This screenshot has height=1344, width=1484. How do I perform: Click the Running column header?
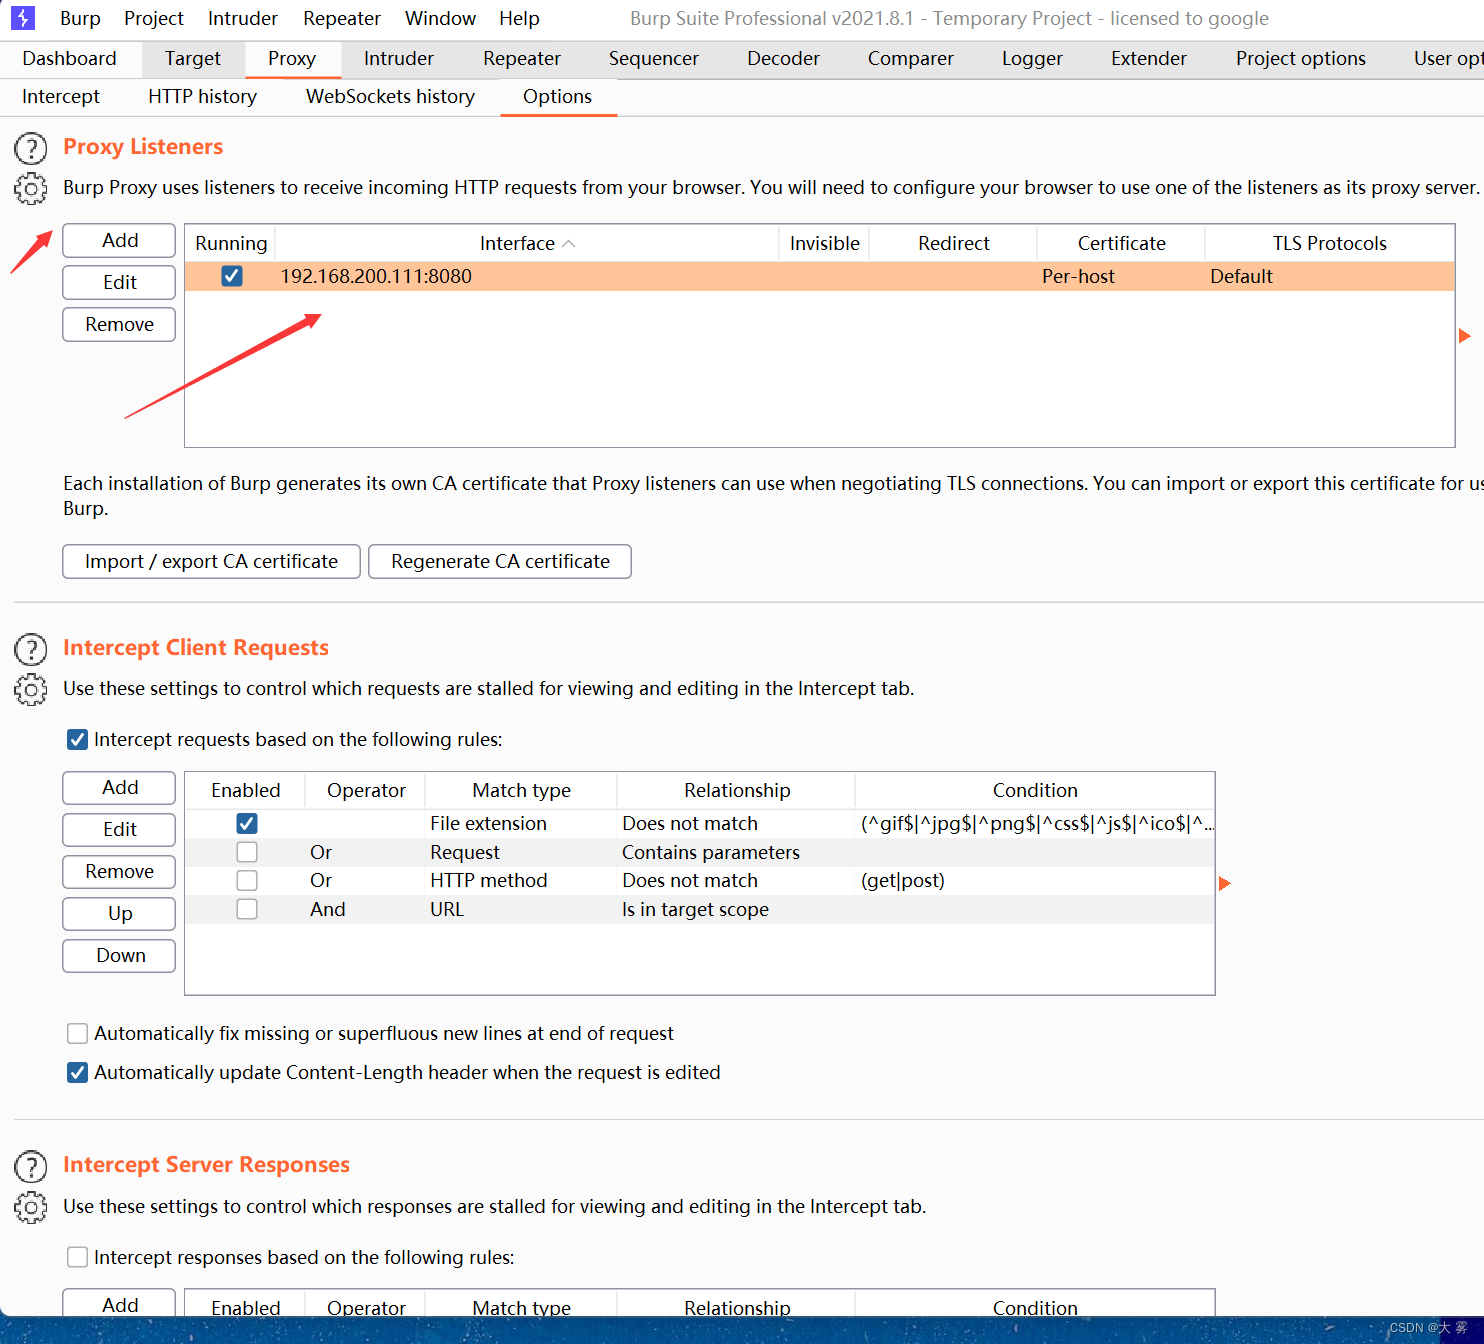click(x=231, y=243)
